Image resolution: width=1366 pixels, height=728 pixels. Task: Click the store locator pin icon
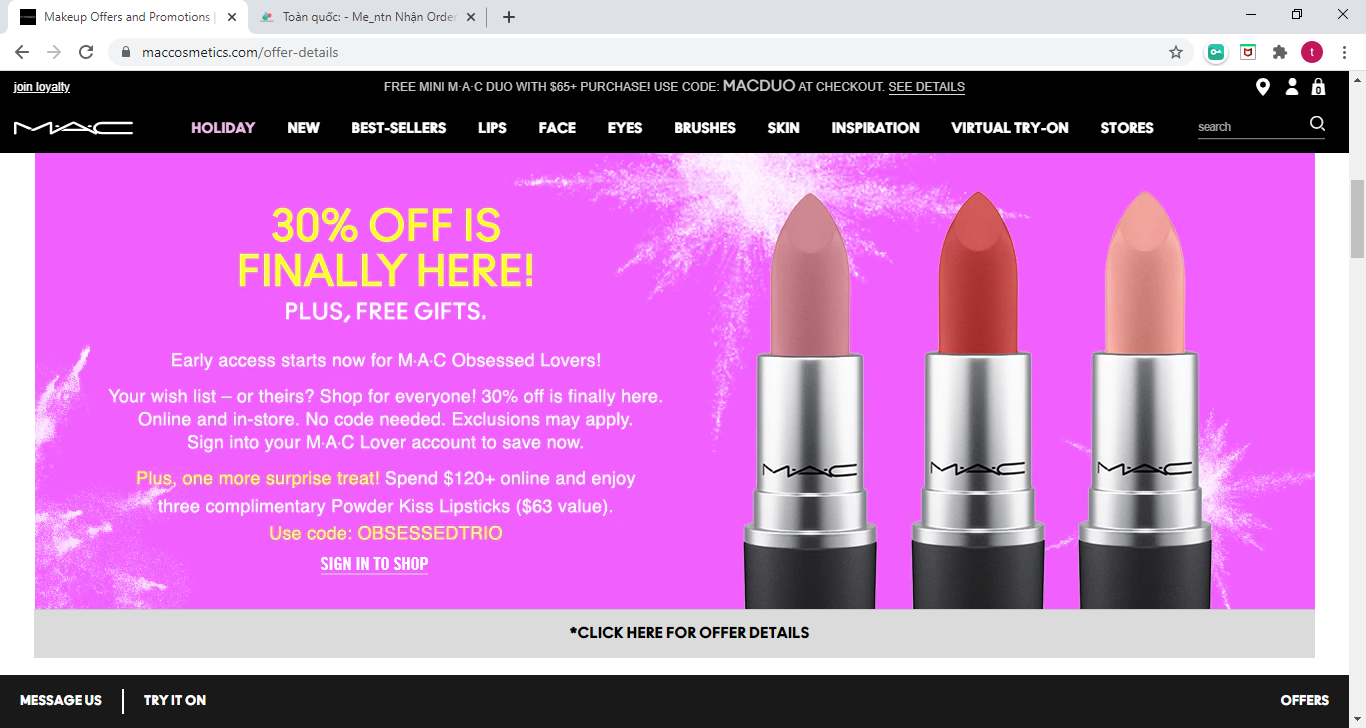1263,87
